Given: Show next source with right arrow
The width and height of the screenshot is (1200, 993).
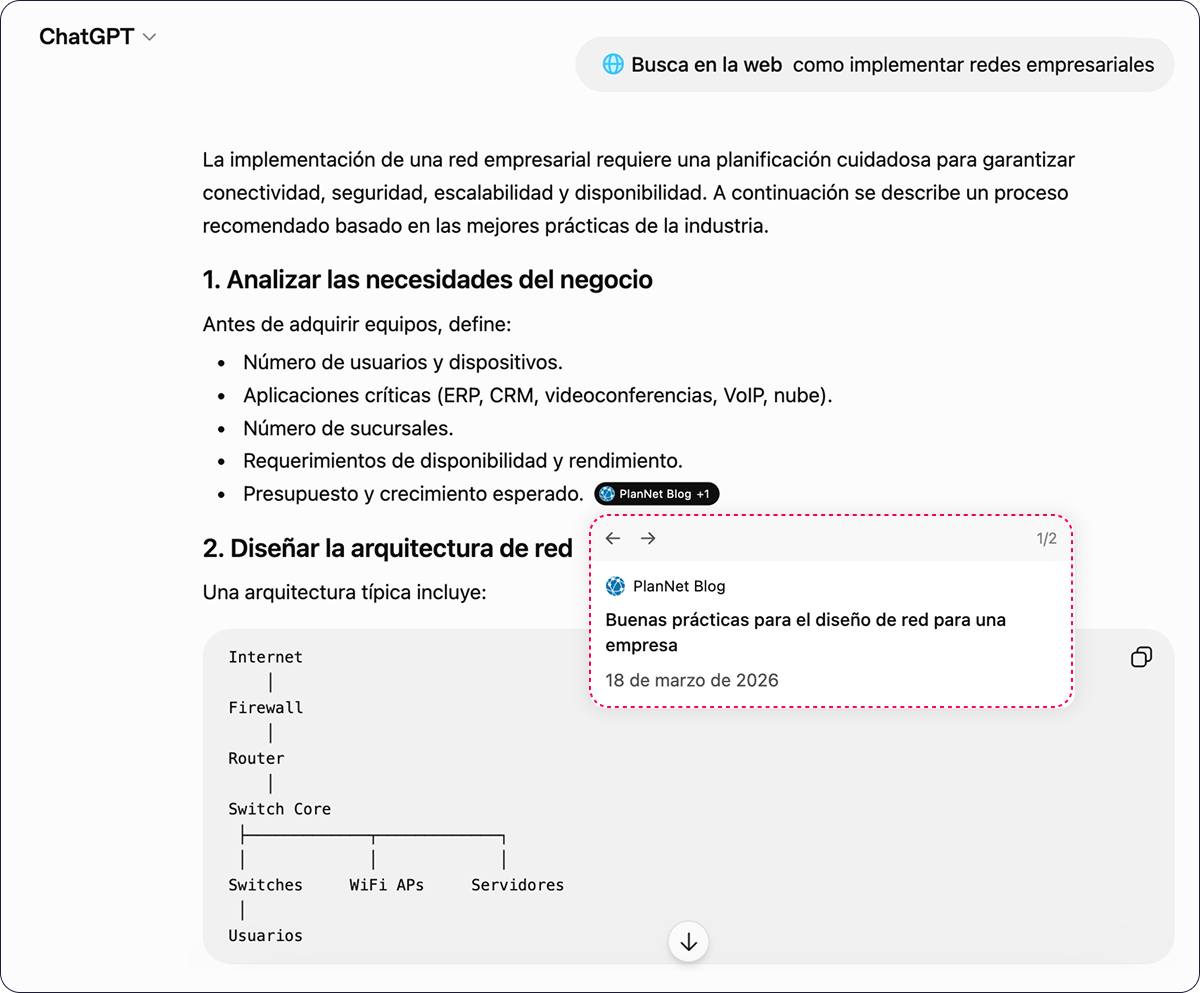Looking at the screenshot, I should (648, 538).
